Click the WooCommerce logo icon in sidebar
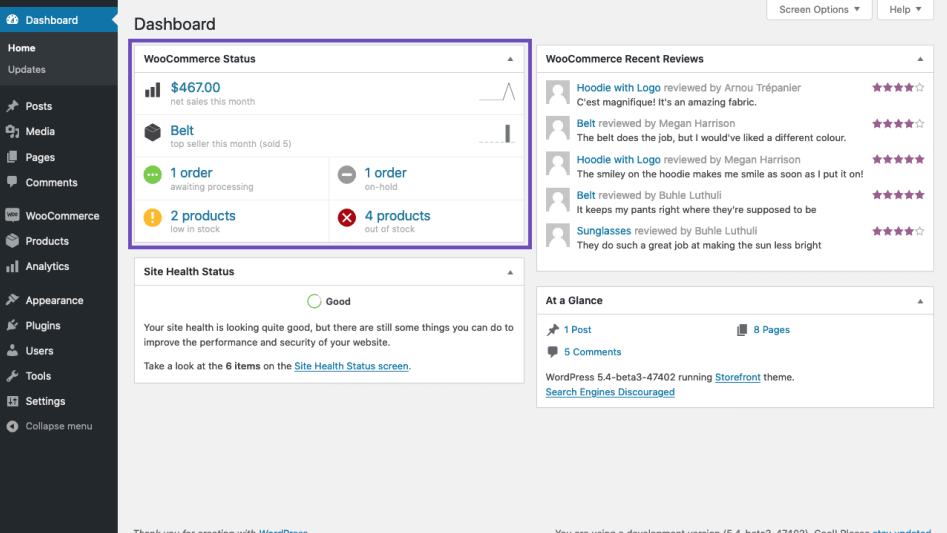Viewport: 947px width, 533px height. point(12,215)
